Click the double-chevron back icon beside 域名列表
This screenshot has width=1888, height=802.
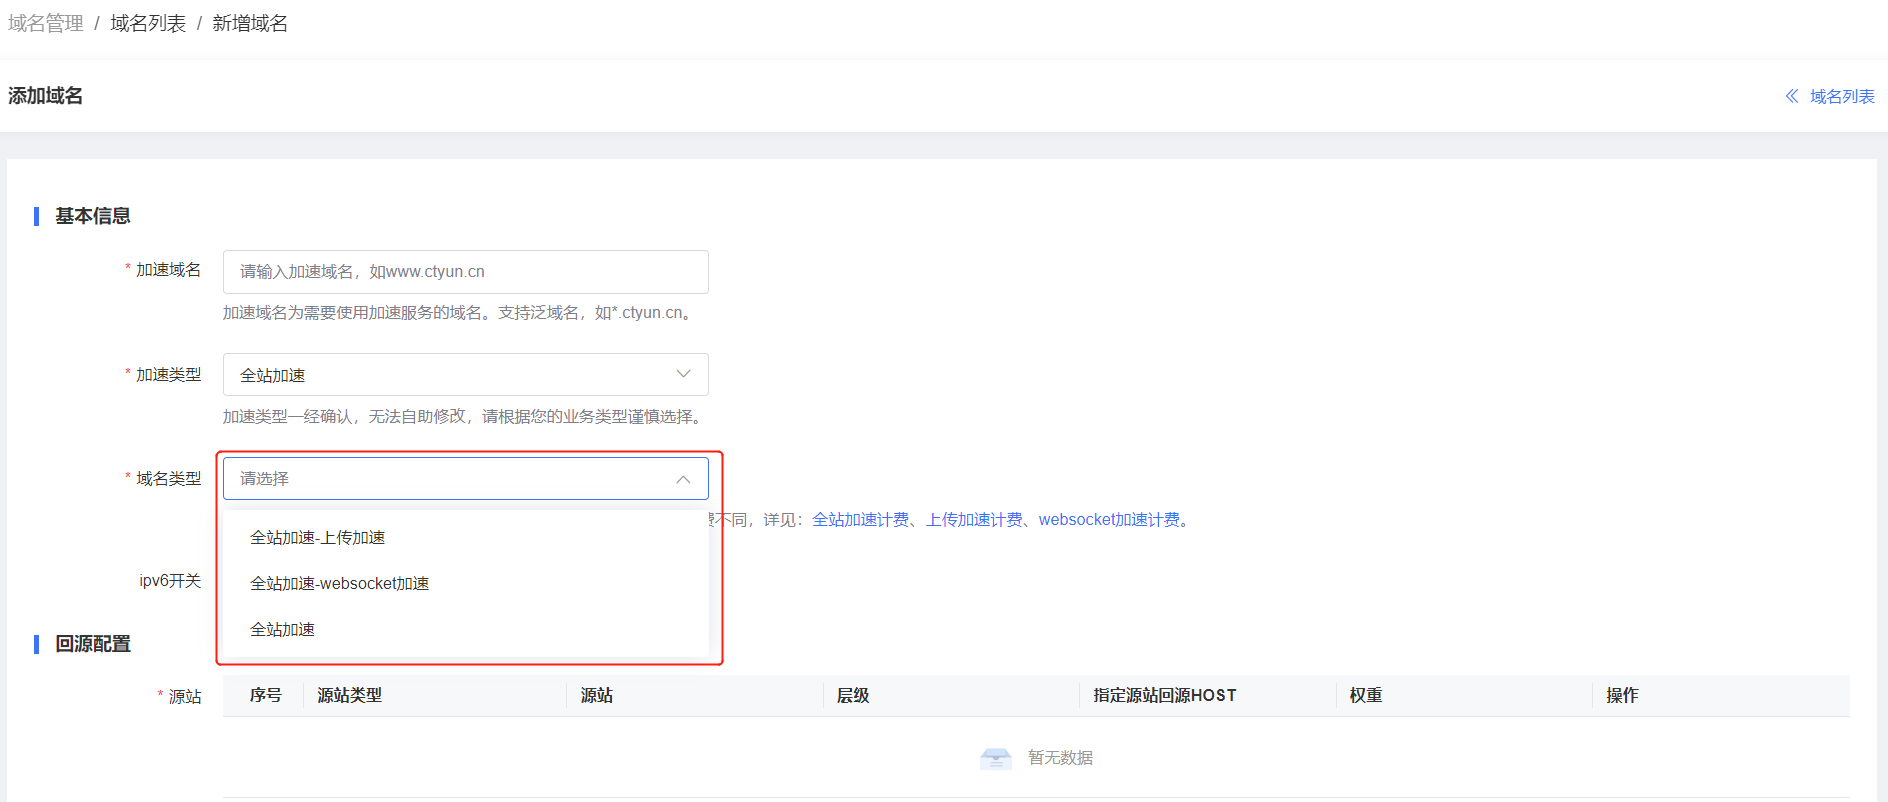[1792, 96]
